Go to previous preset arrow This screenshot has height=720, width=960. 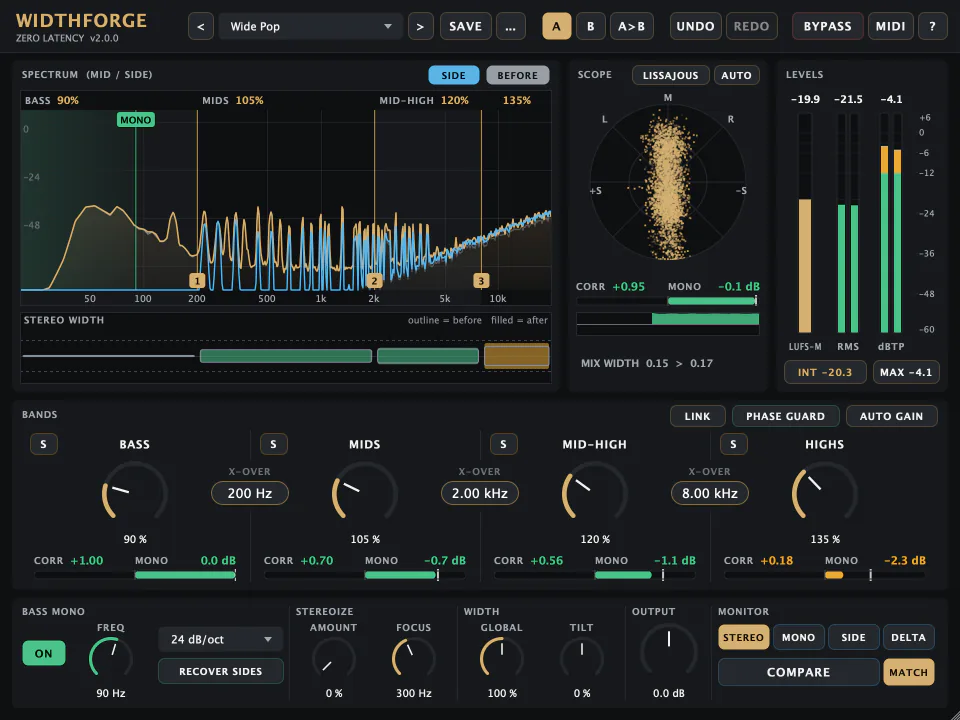tap(201, 26)
